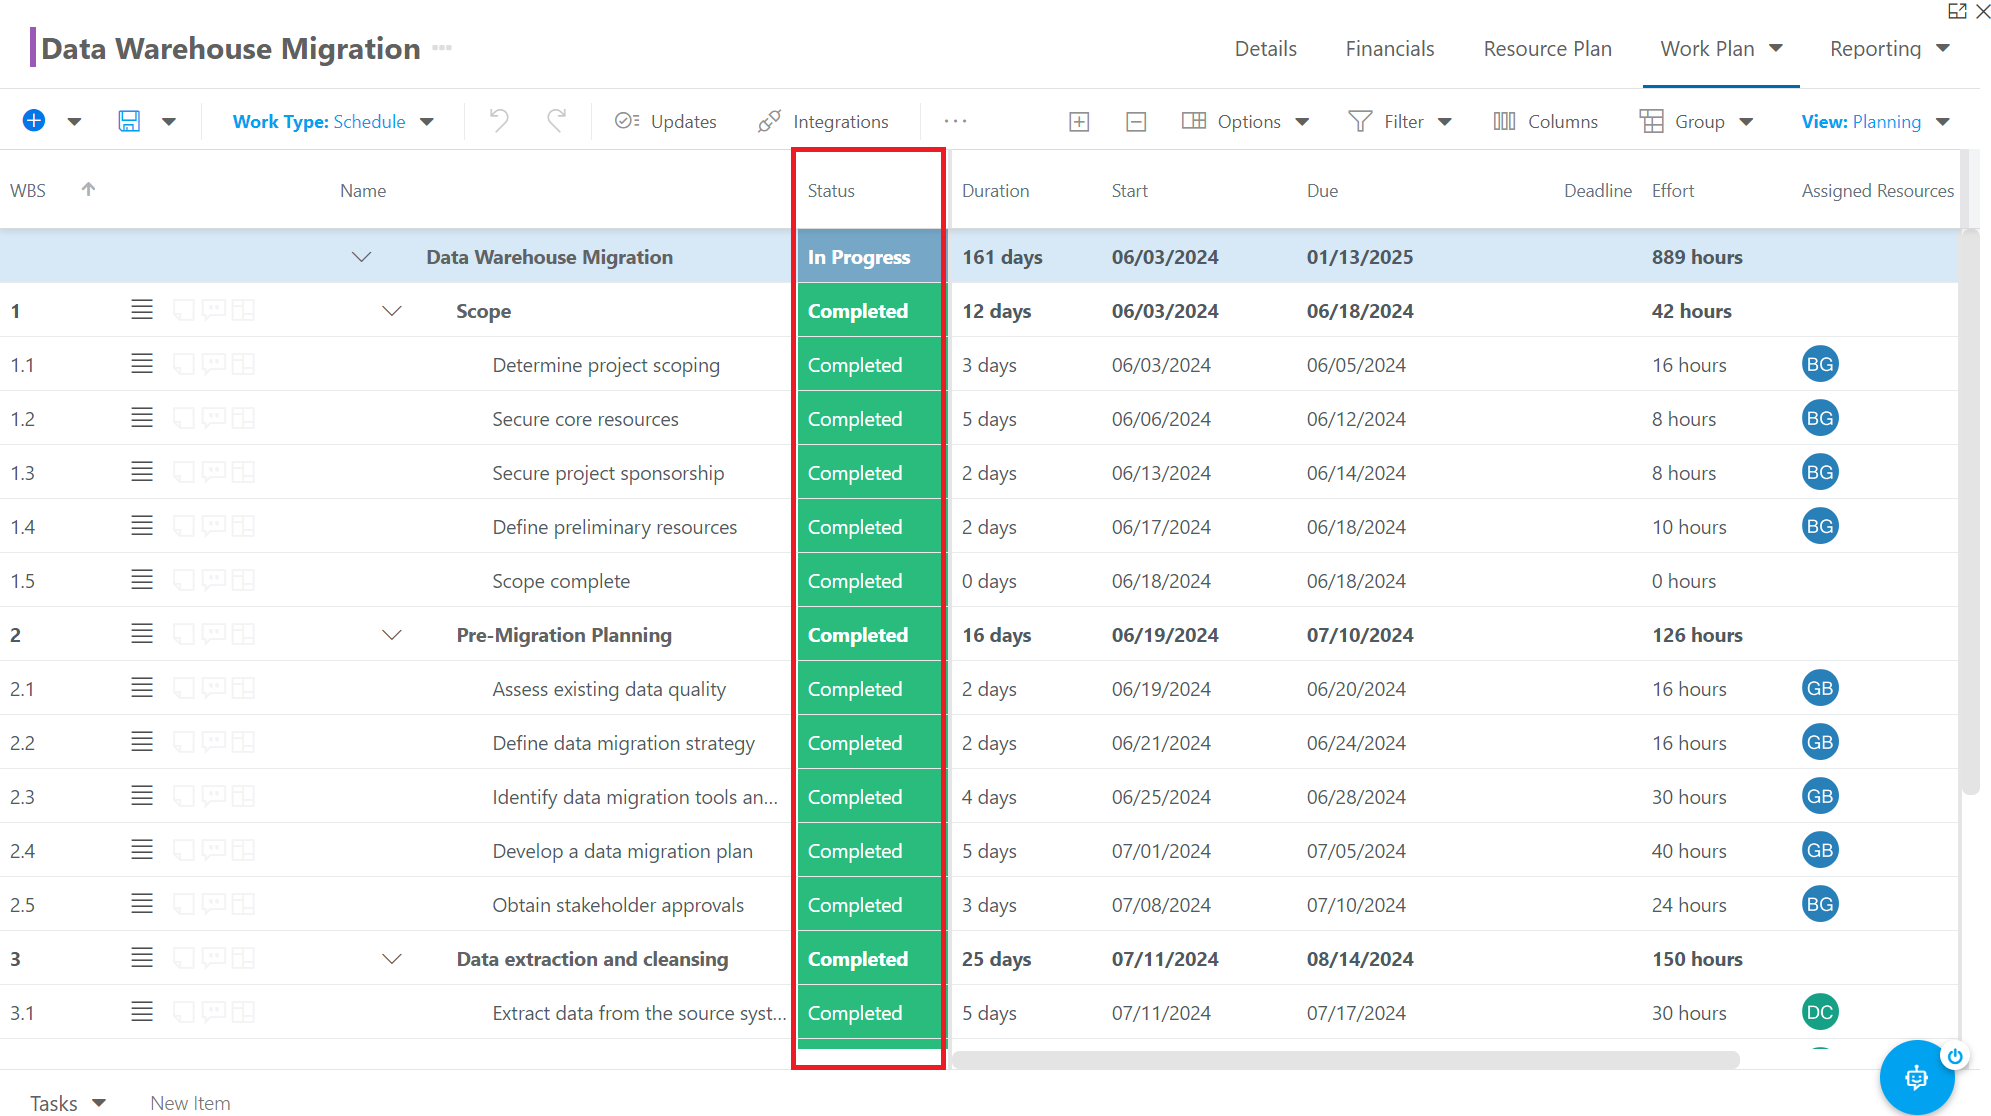This screenshot has height=1116, width=1991.
Task: Click the GB avatar on Assess existing data quality row
Action: pos(1820,688)
